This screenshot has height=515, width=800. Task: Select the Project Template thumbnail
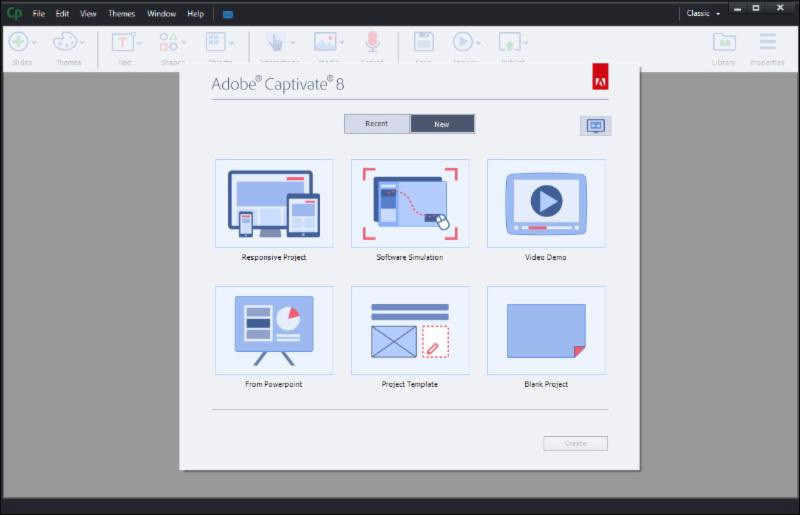[x=410, y=330]
